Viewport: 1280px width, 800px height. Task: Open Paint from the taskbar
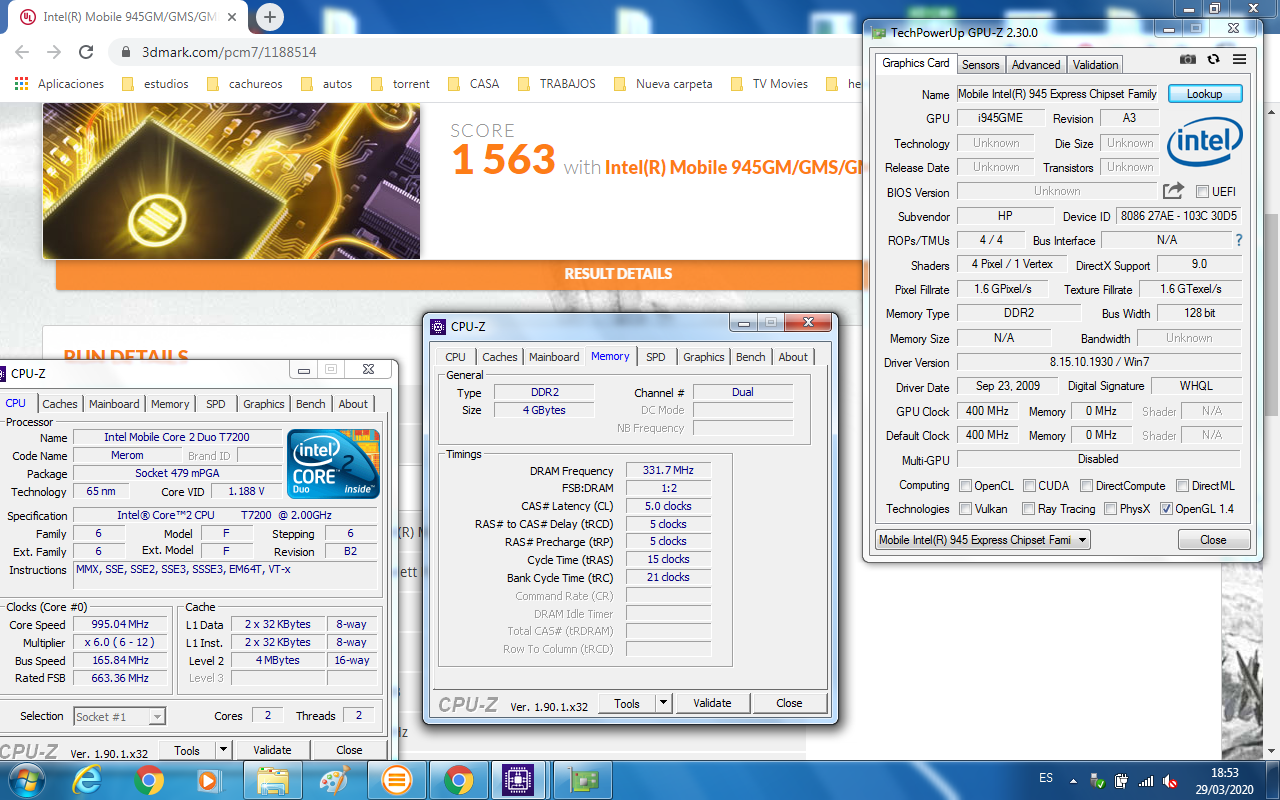tap(334, 780)
